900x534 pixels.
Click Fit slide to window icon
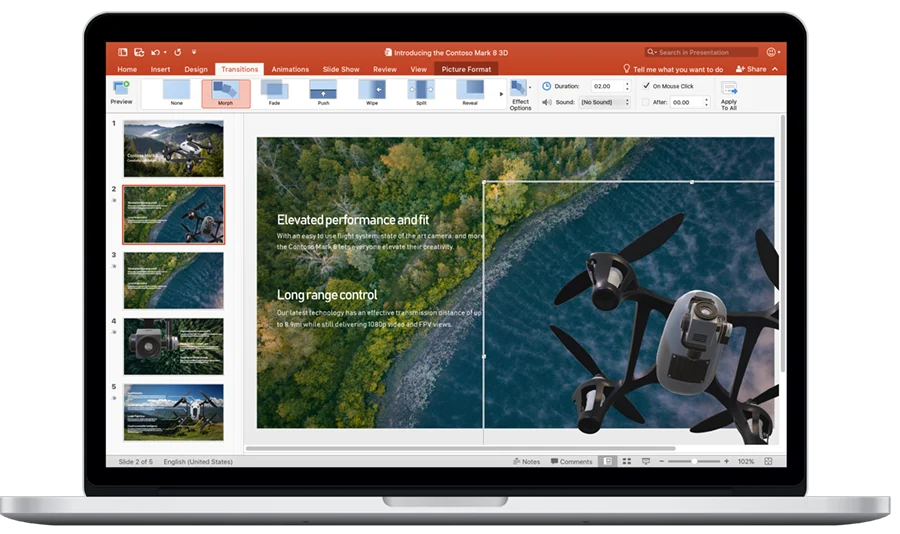click(x=769, y=461)
